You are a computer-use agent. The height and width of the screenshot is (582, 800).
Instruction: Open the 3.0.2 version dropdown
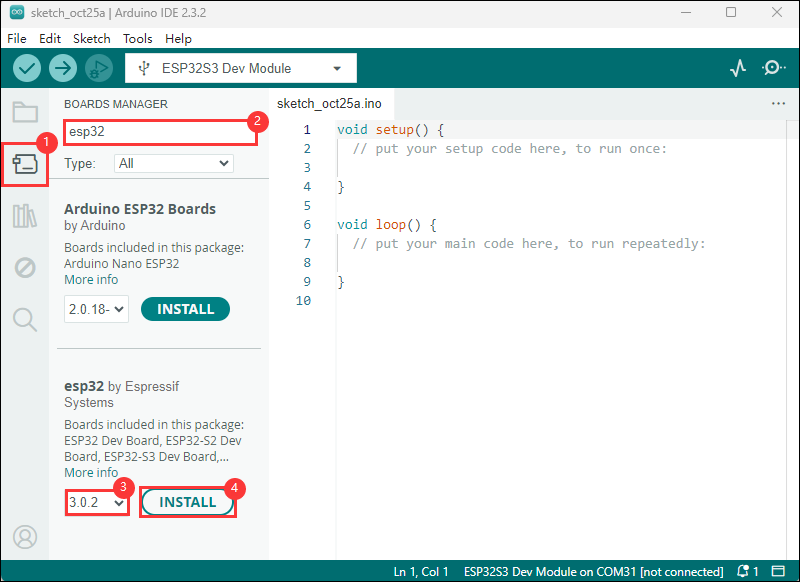coord(97,502)
